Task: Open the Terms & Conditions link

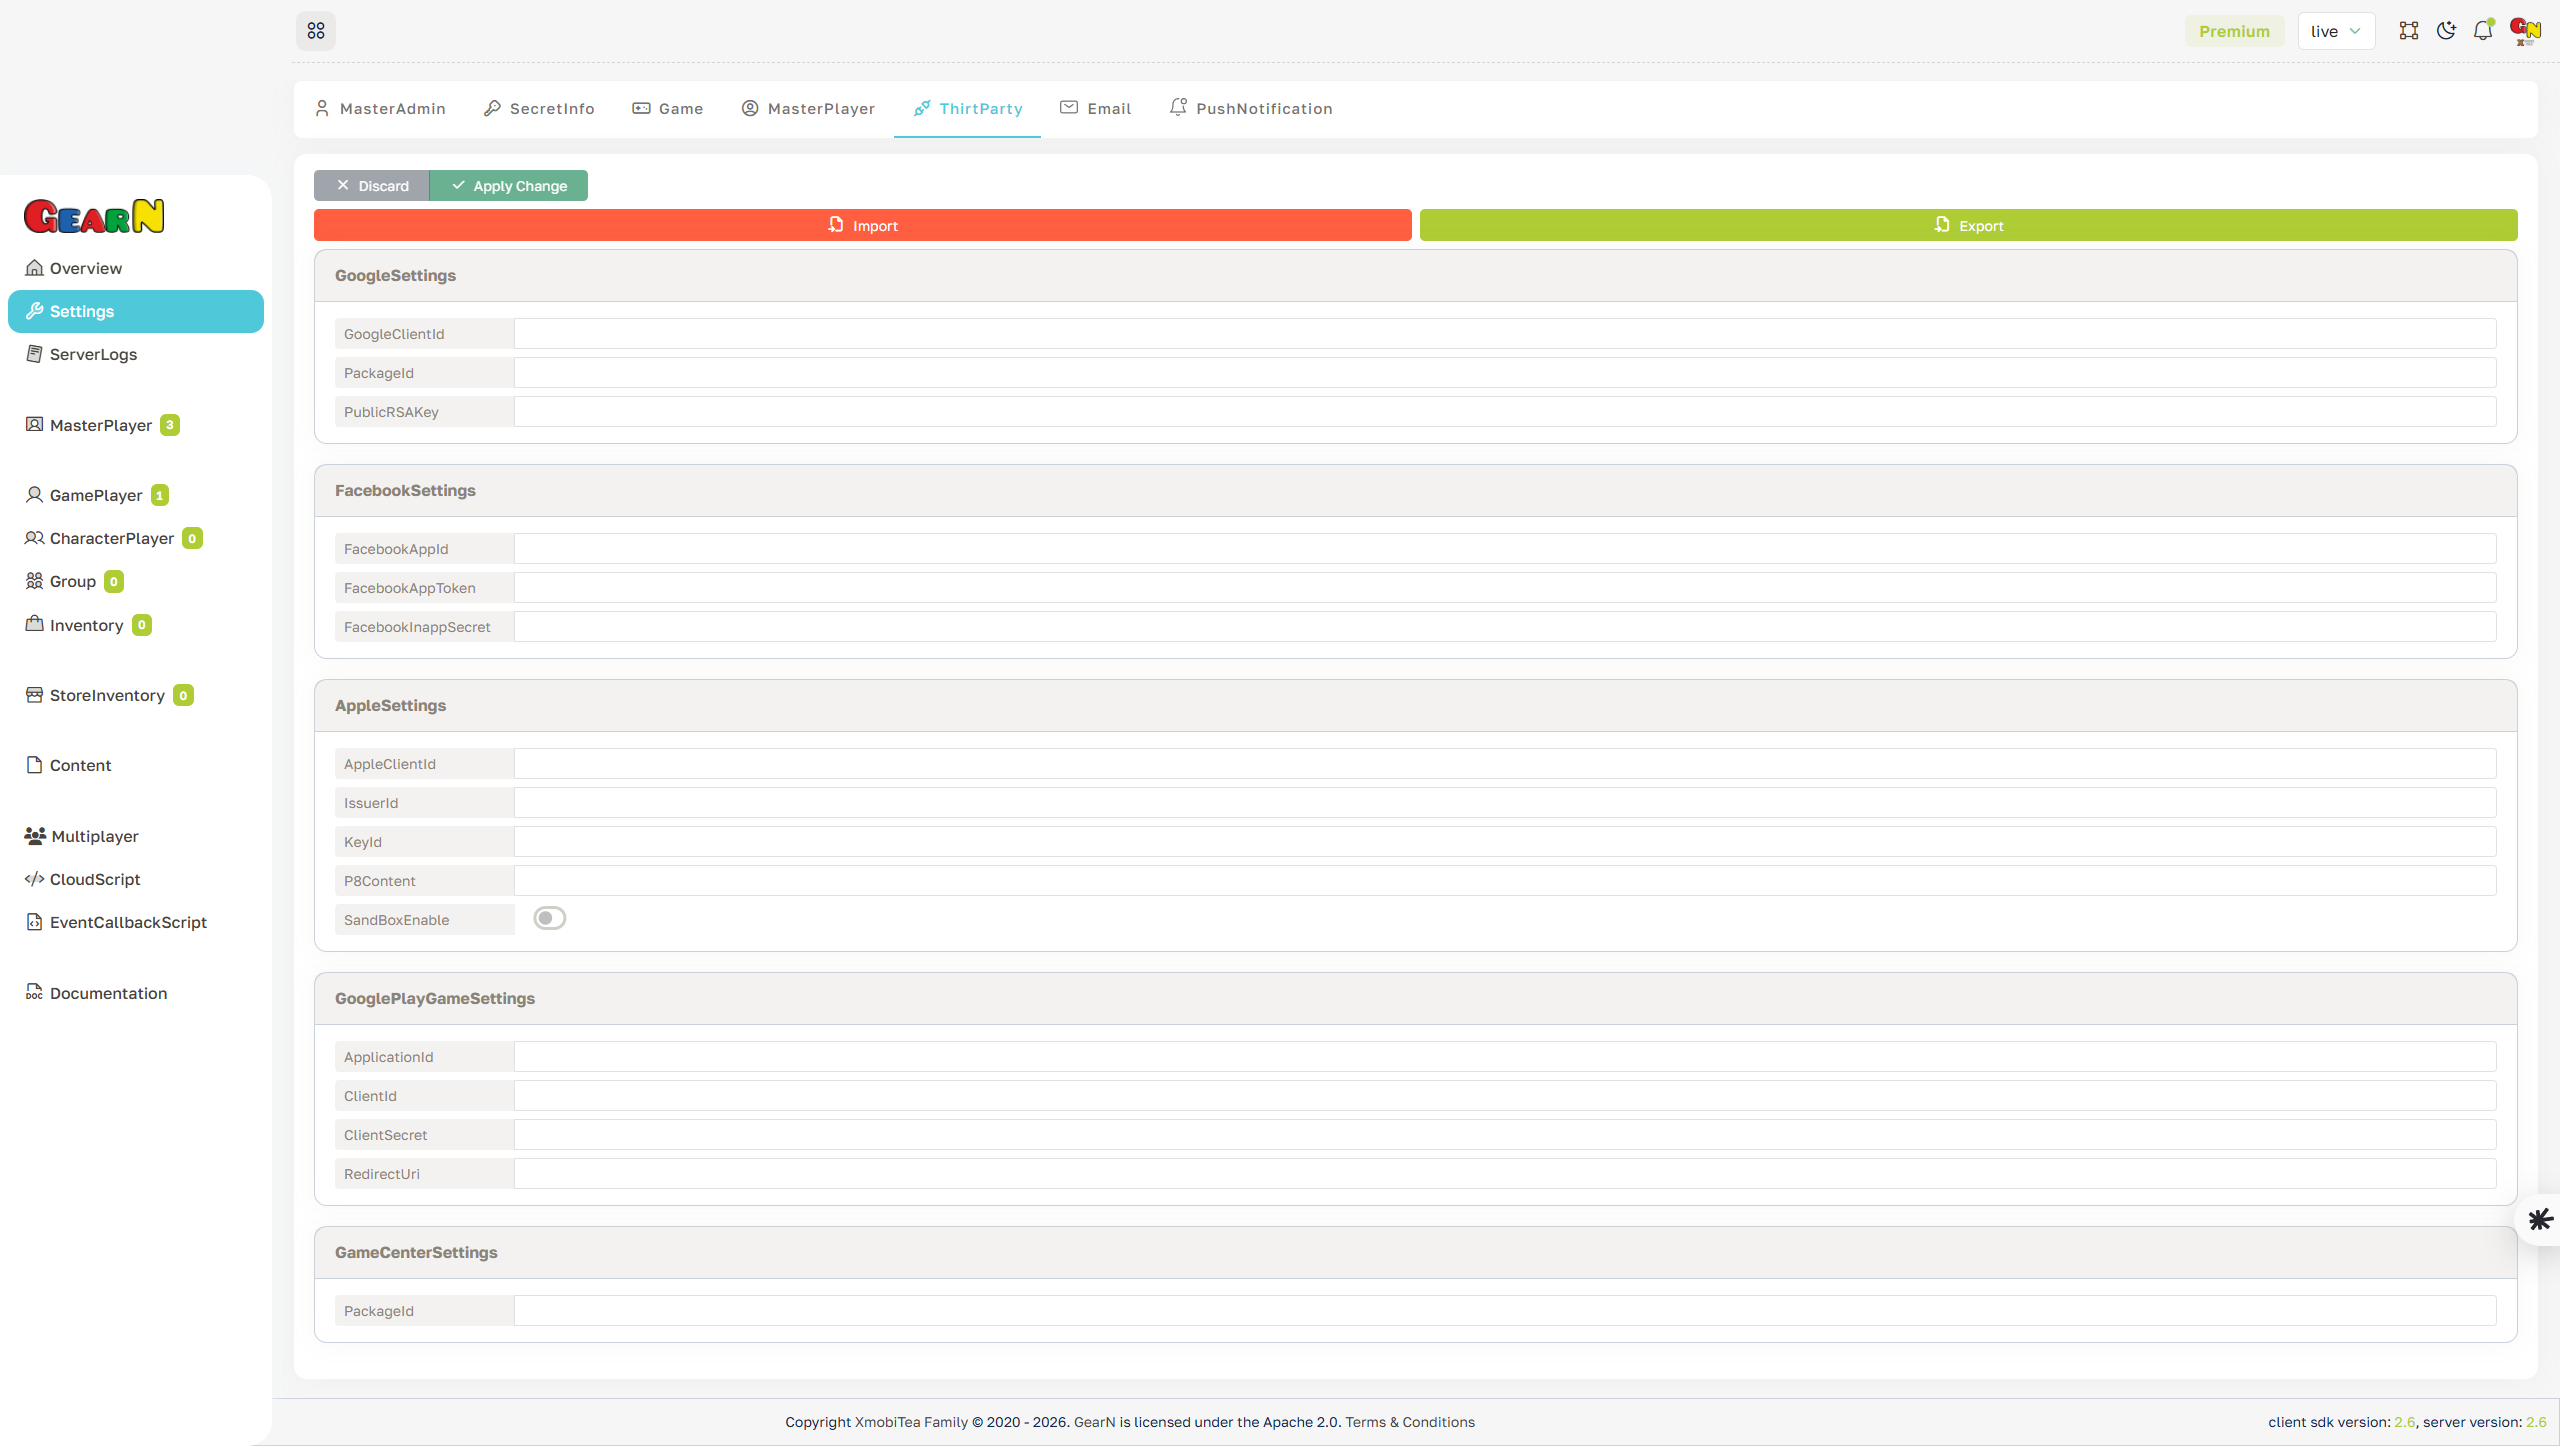Action: coord(1410,1421)
